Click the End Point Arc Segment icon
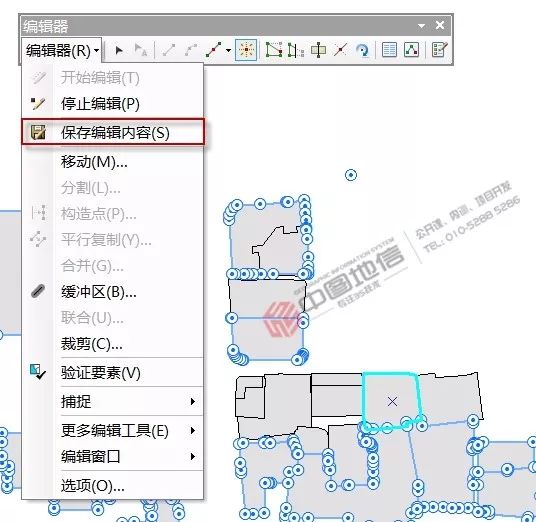 click(191, 51)
